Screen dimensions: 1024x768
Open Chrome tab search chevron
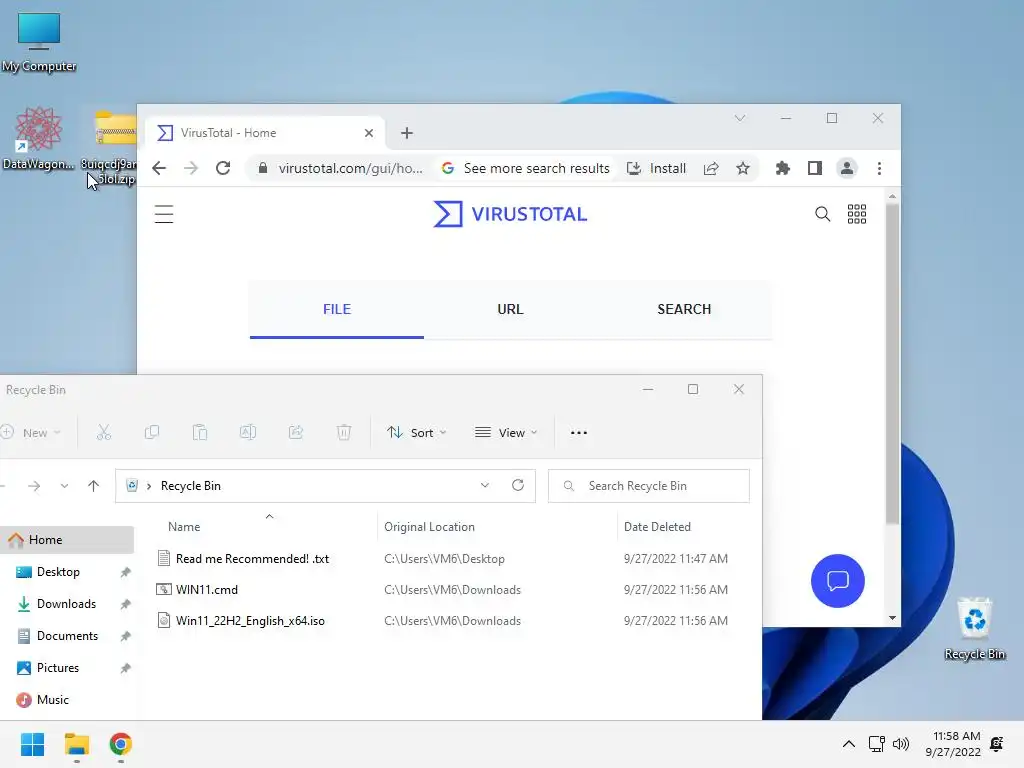pos(739,118)
